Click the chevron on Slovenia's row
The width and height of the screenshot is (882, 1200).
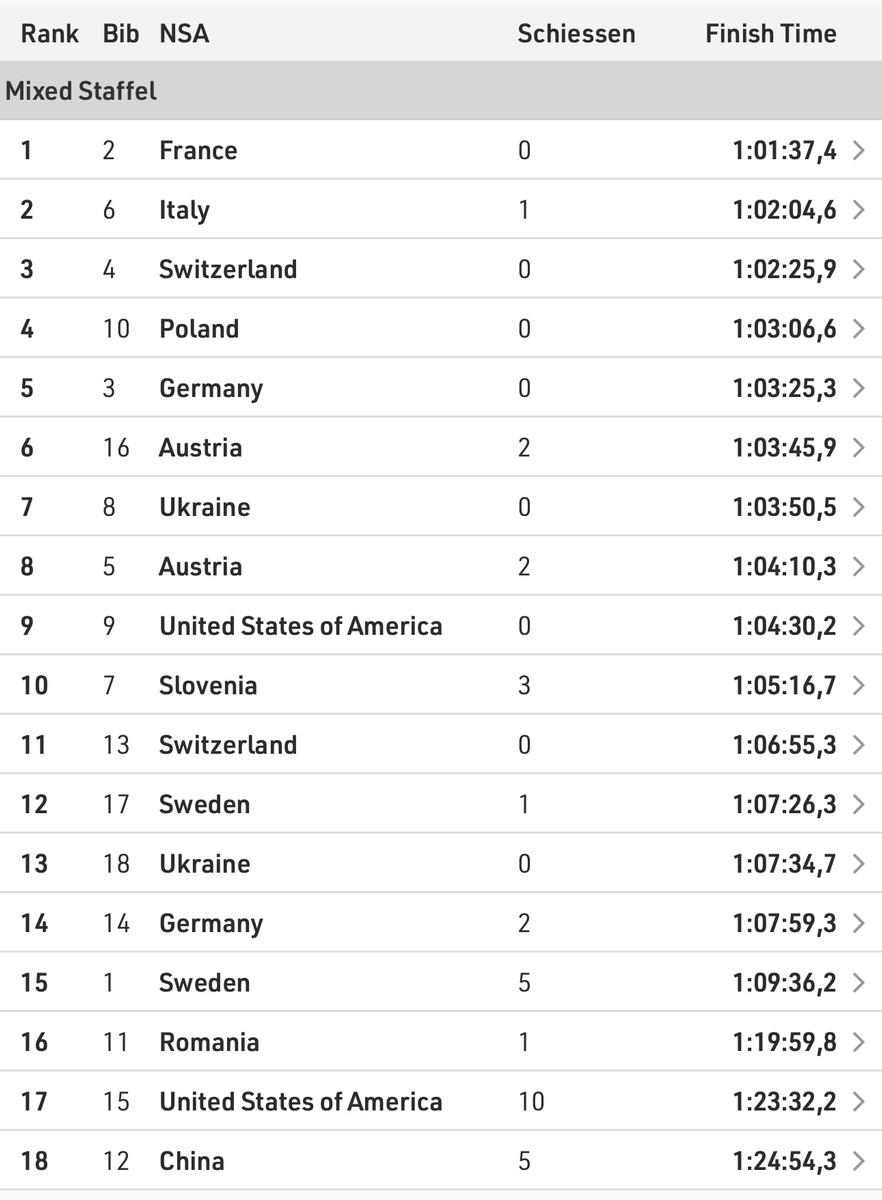tap(858, 686)
